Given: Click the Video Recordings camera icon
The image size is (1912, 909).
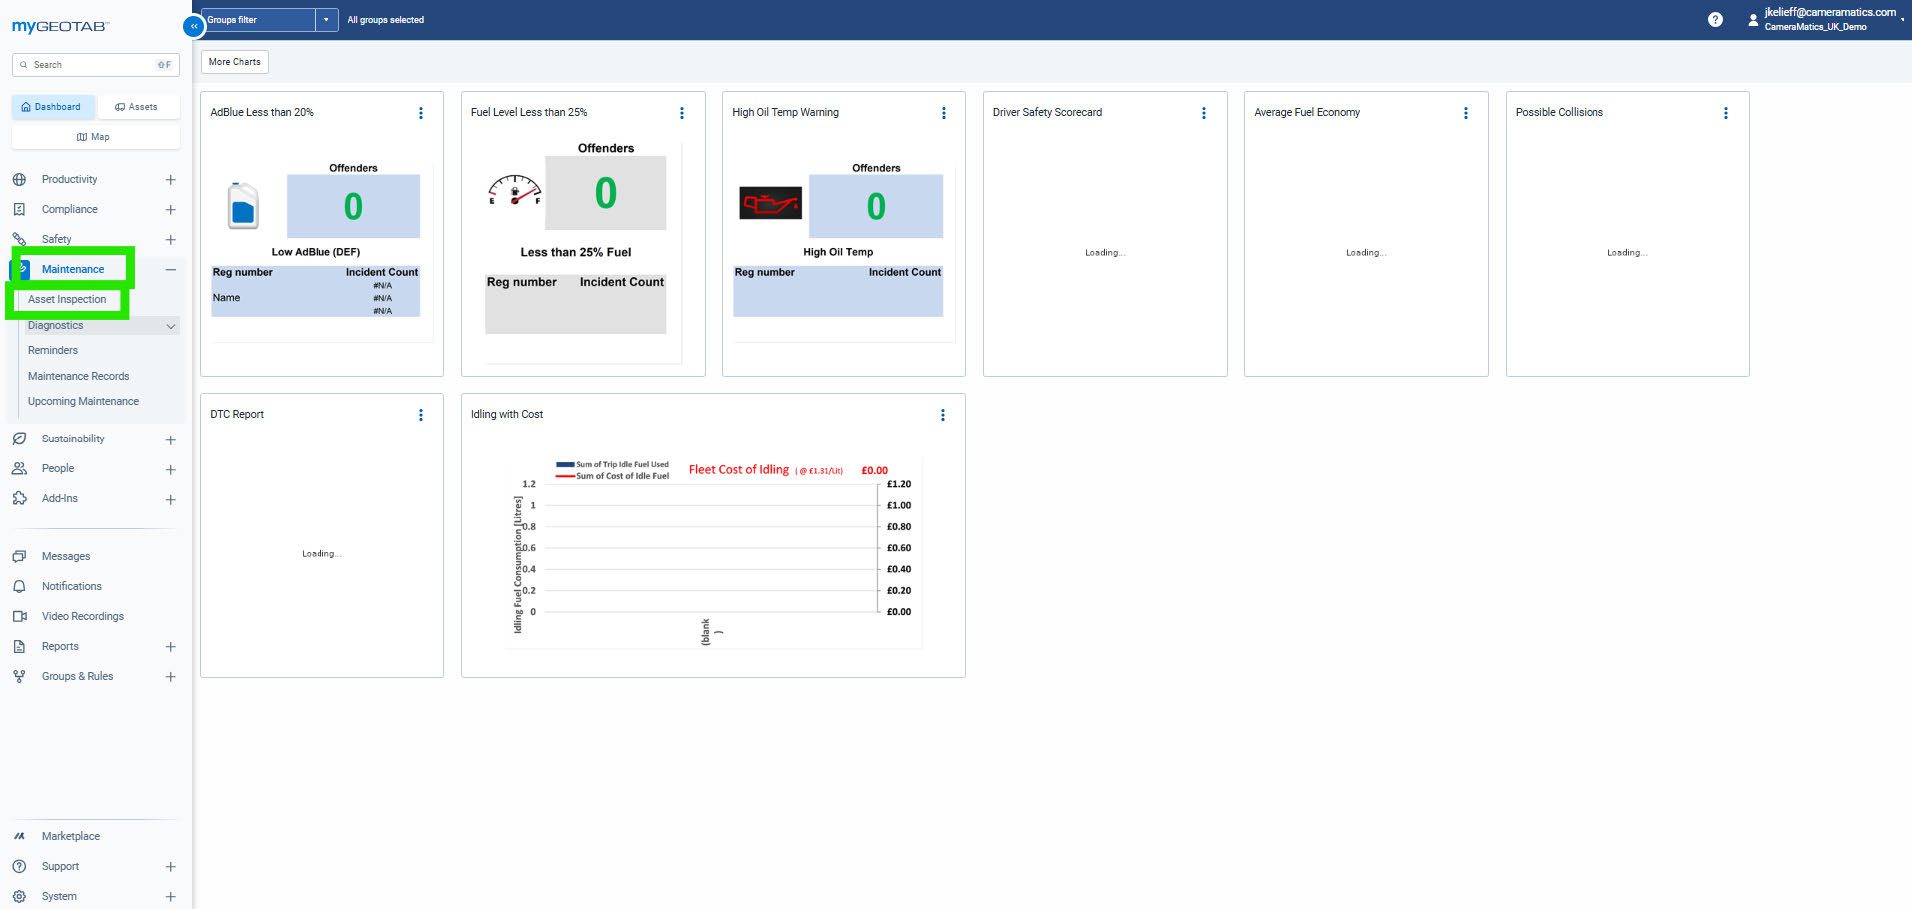Looking at the screenshot, I should pos(19,617).
